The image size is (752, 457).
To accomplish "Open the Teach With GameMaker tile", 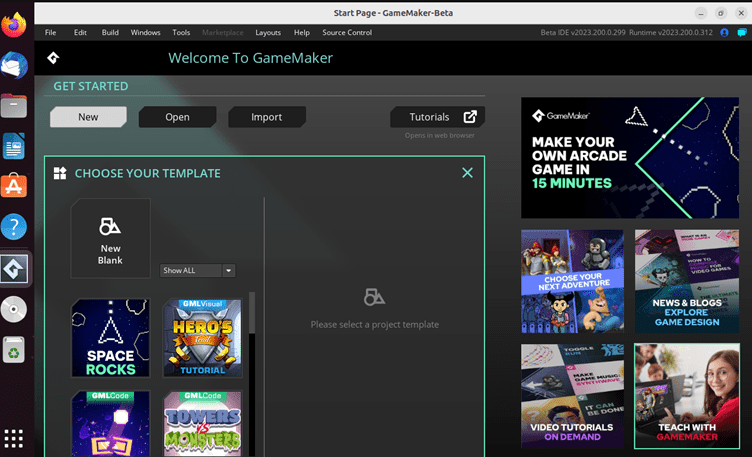I will [687, 396].
